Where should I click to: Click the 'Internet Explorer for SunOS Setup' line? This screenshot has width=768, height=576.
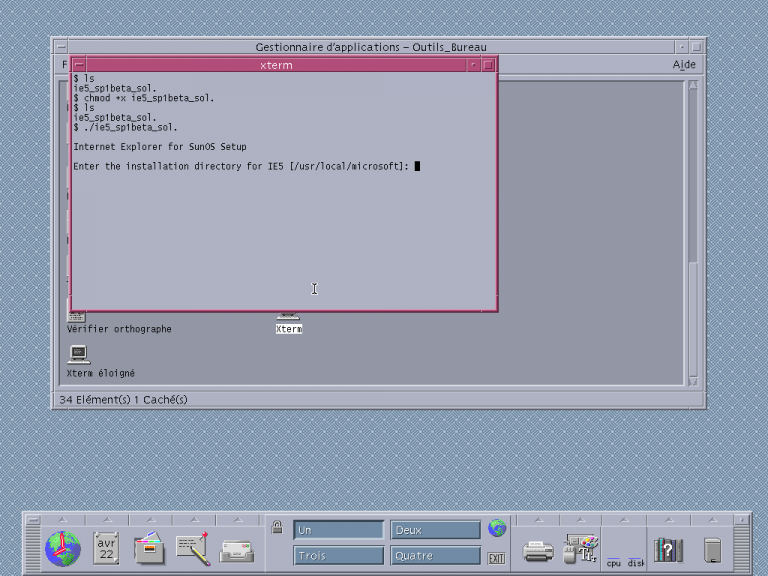coord(160,146)
